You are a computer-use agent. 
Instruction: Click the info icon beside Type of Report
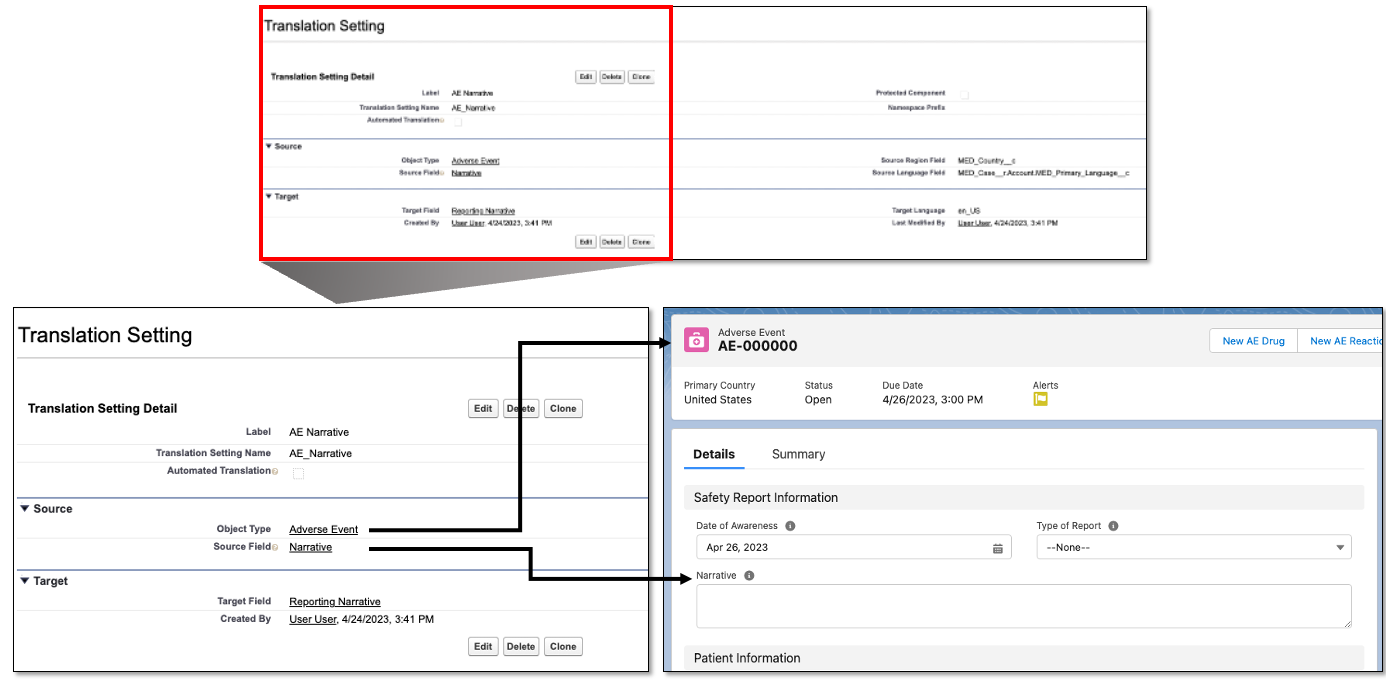(1113, 526)
